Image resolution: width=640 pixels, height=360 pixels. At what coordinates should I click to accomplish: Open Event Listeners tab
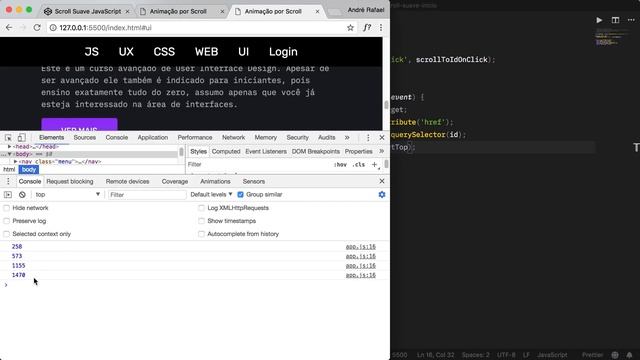[x=266, y=151]
